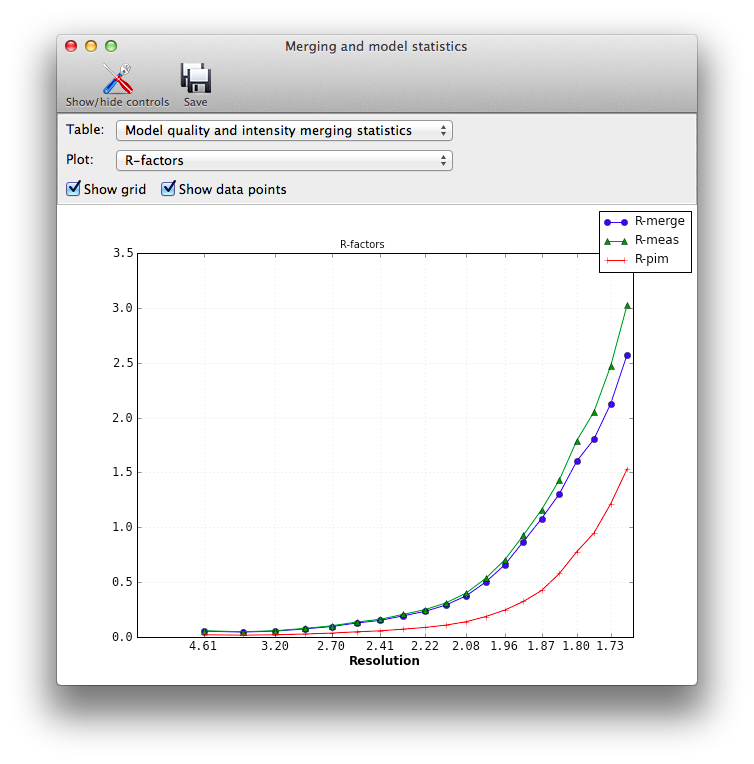
Task: Uncheck the Show data points checkbox
Action: pyautogui.click(x=169, y=189)
